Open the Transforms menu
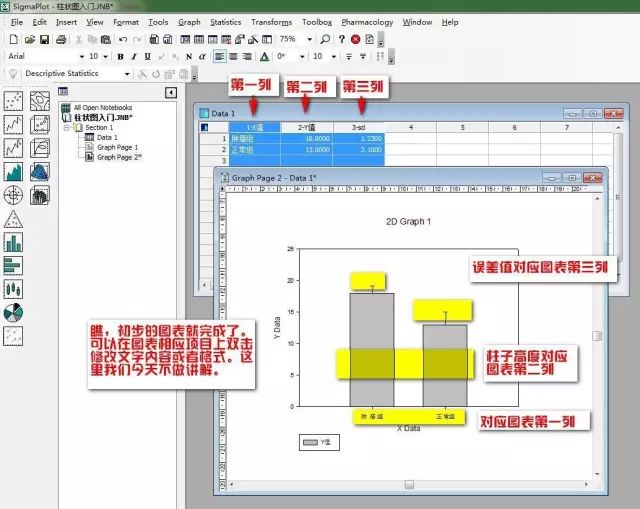This screenshot has width=640, height=509. [x=271, y=22]
